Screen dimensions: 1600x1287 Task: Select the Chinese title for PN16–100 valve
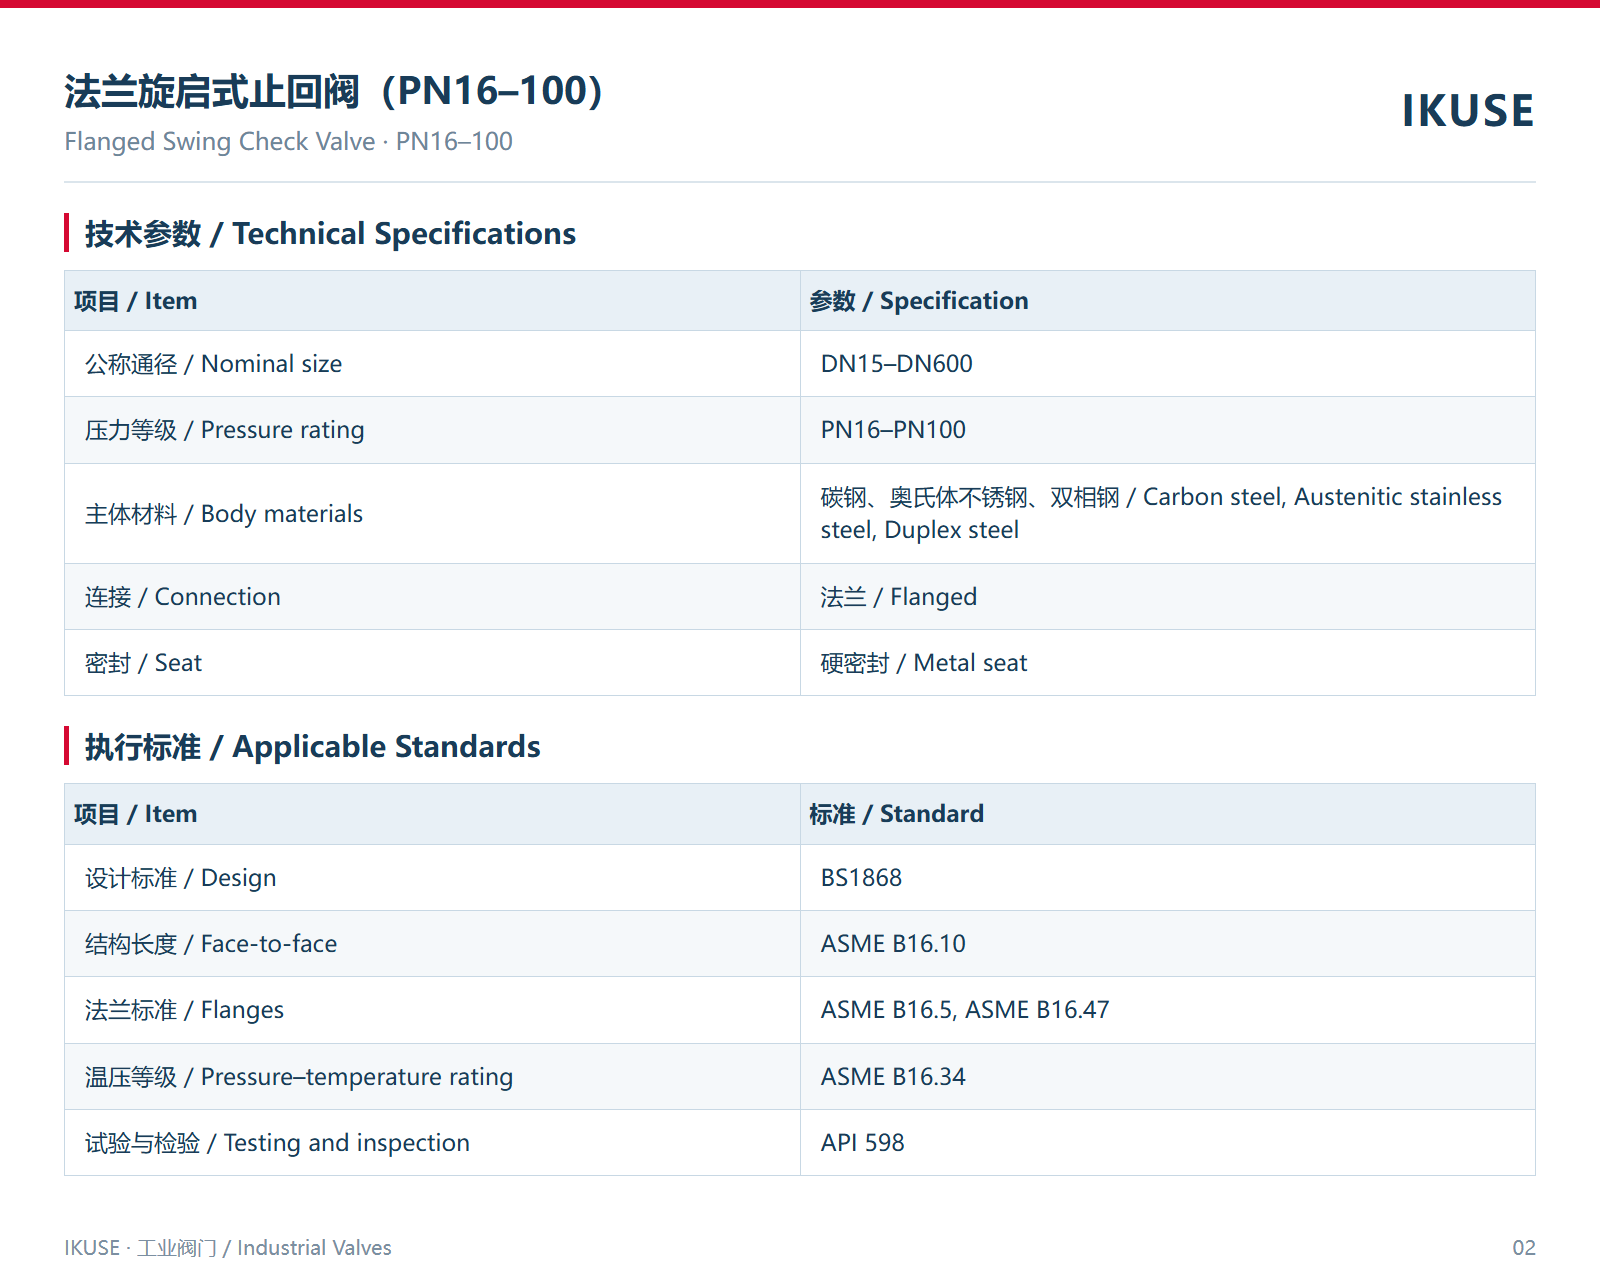[x=335, y=91]
